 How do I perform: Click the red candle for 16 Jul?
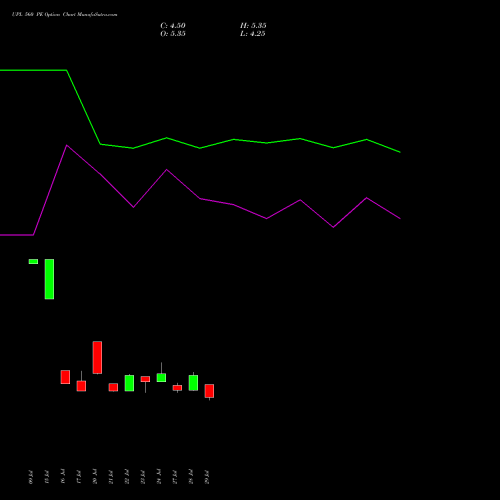65,377
